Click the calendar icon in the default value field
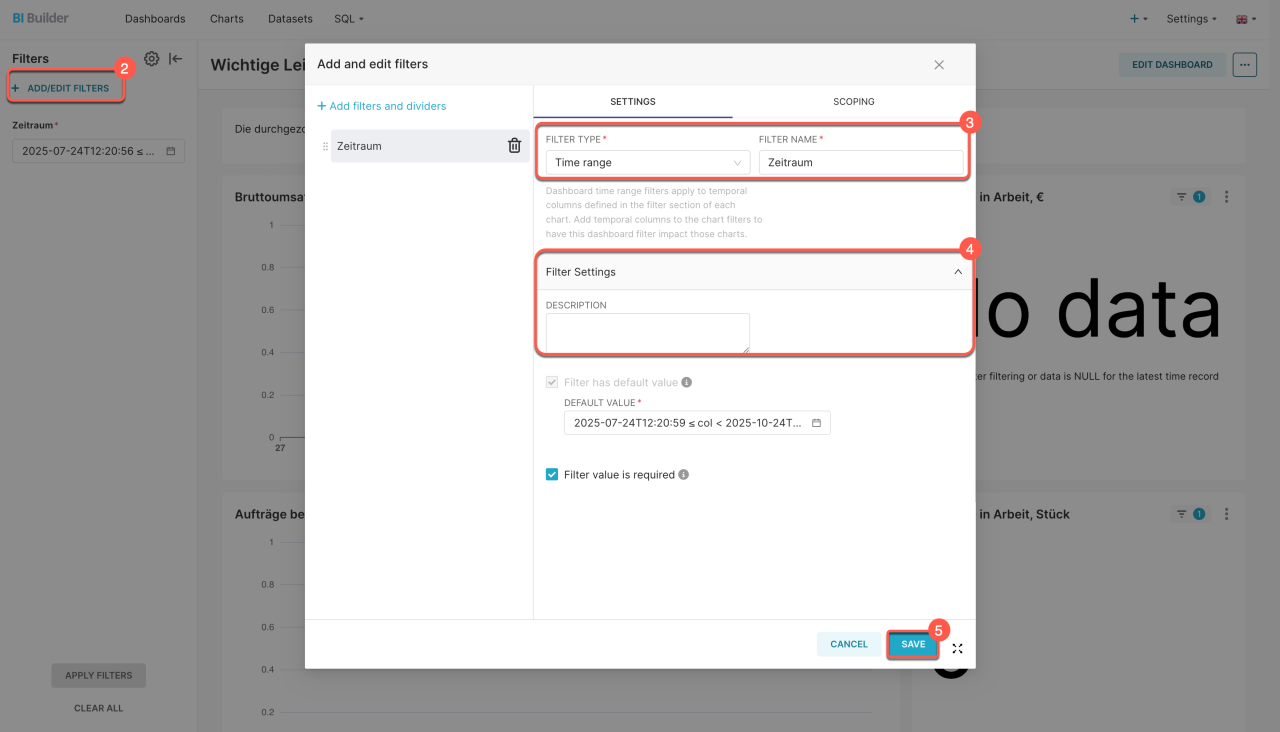 [x=816, y=423]
